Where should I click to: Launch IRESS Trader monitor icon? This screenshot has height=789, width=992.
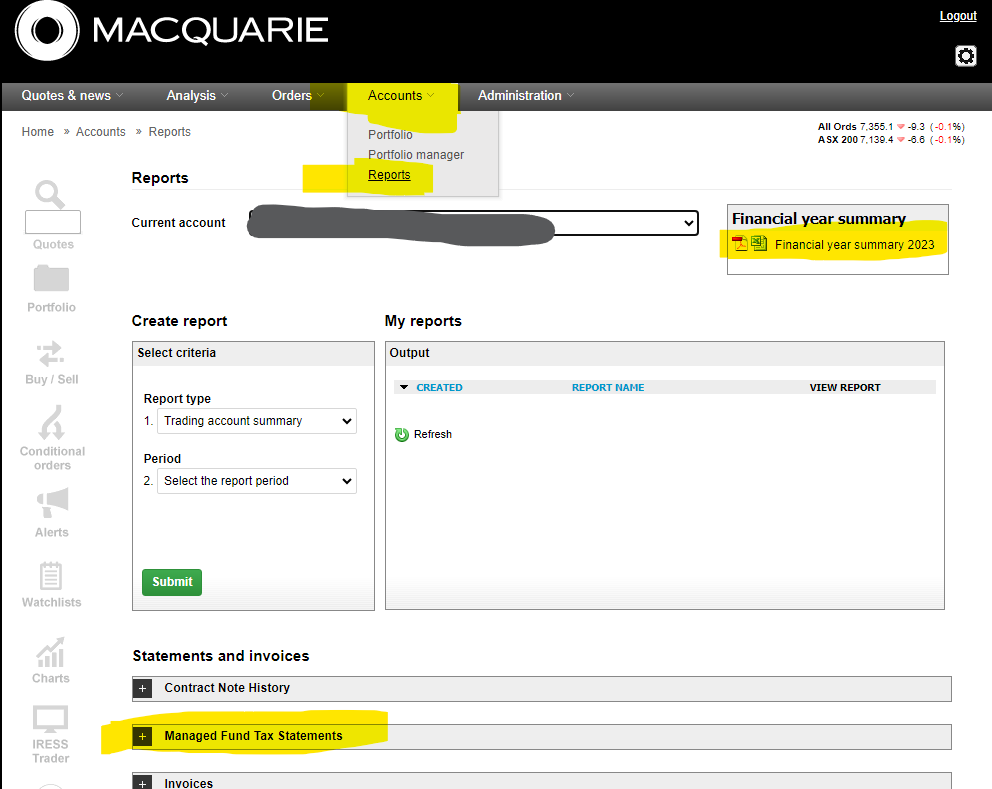[50, 719]
